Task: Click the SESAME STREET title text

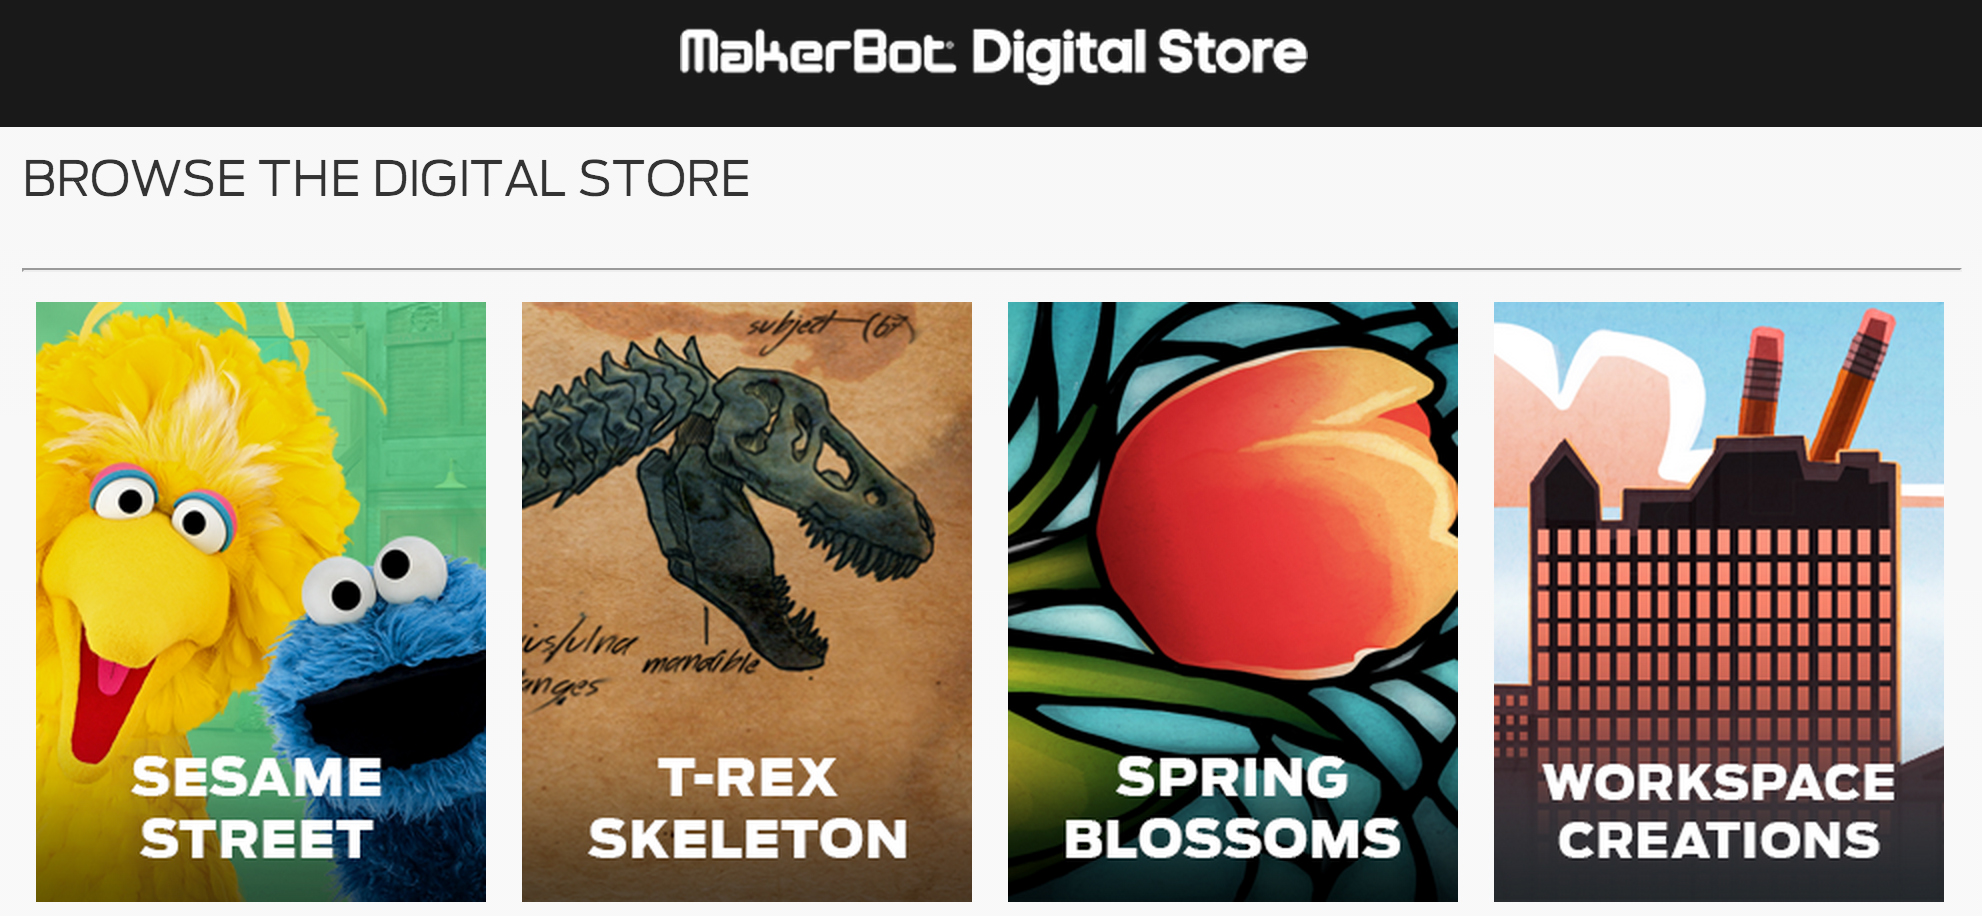Action: click(x=257, y=808)
